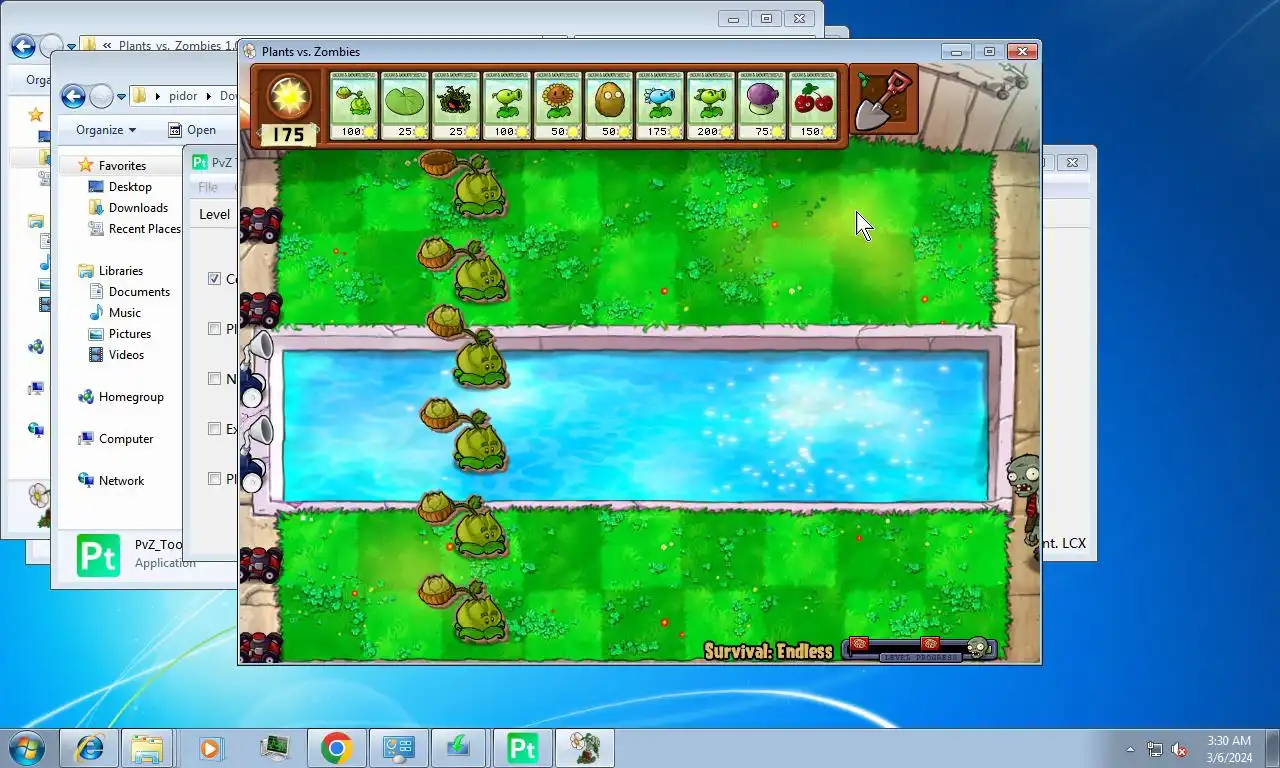
Task: Open Internet Explorer from the taskbar
Action: pos(88,748)
